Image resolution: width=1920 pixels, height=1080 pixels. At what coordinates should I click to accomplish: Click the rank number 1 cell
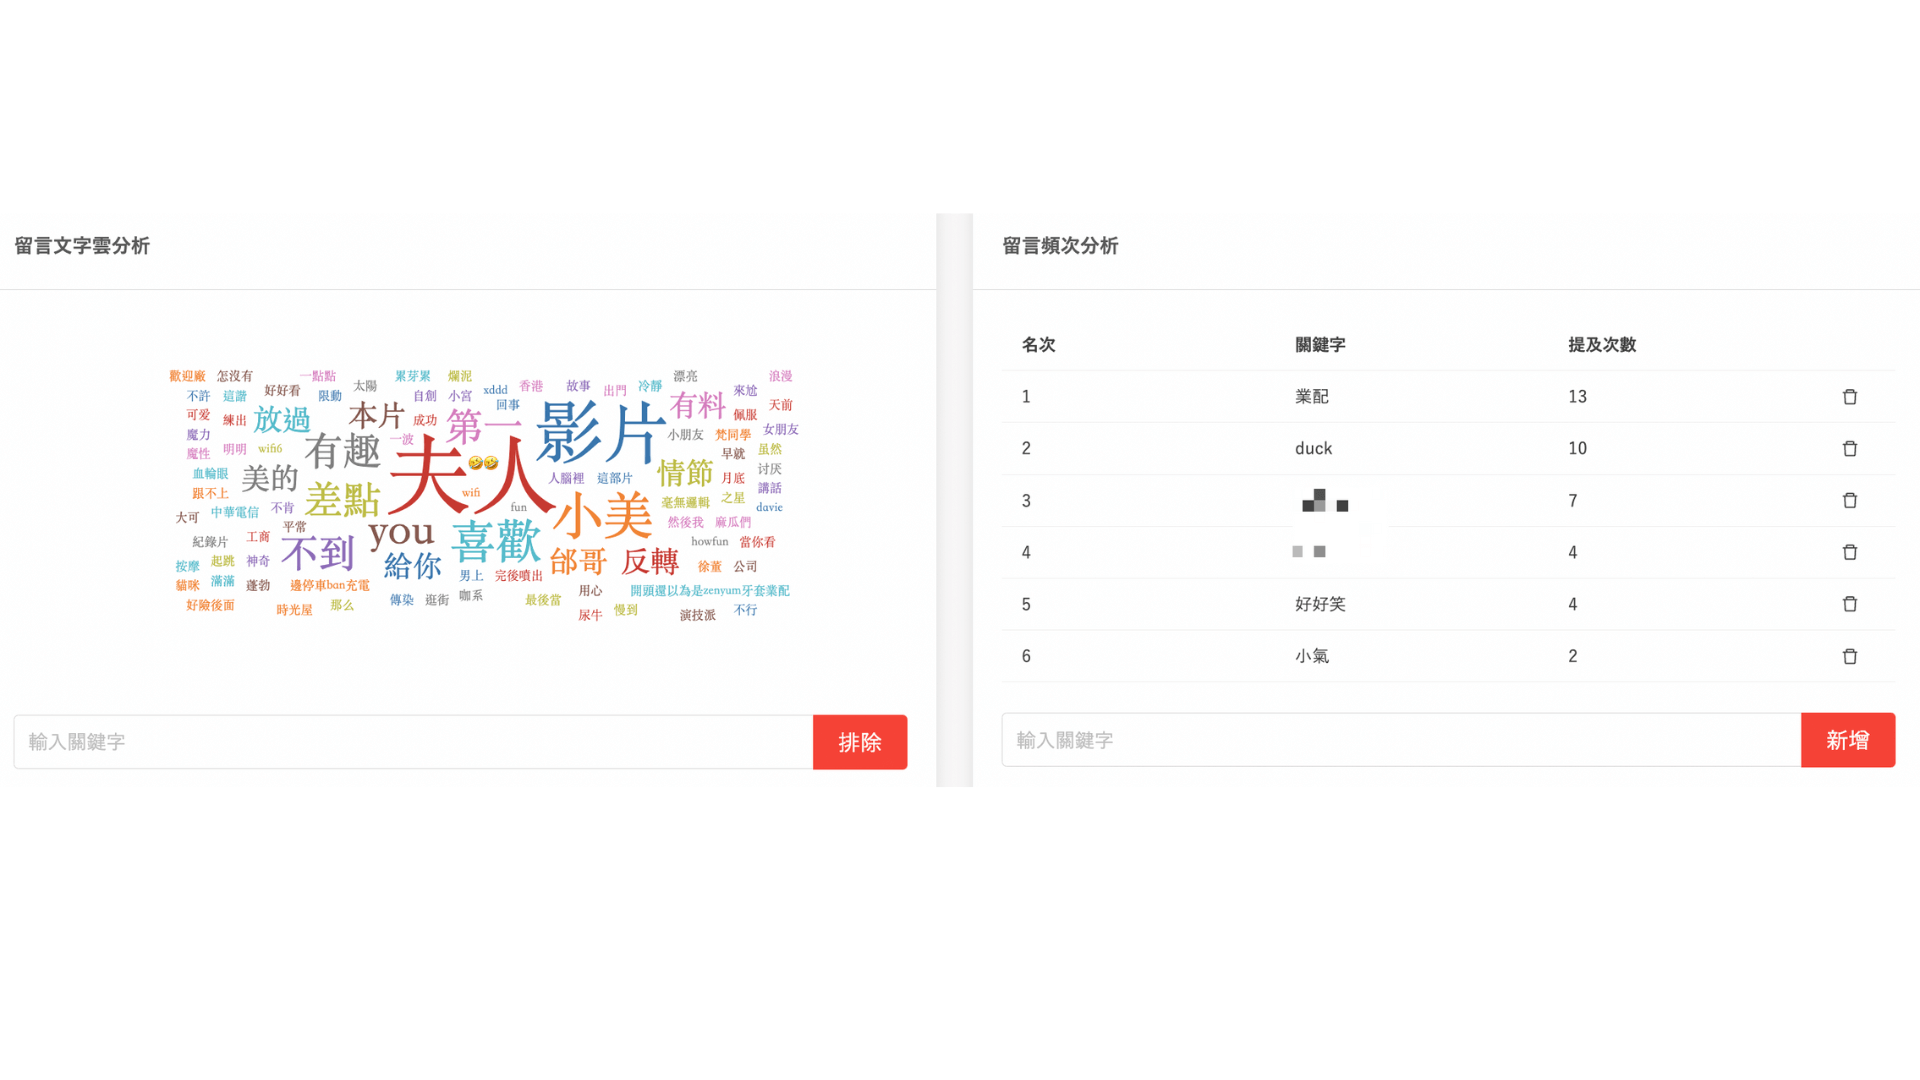point(1026,397)
